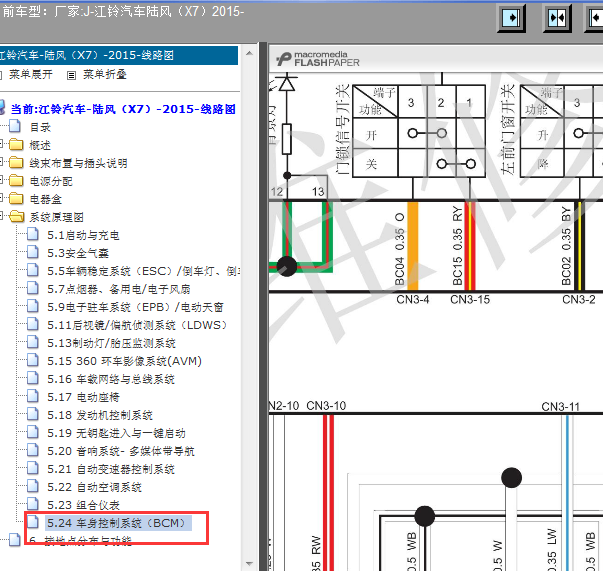Open the 概述 folder
The height and width of the screenshot is (571, 603).
(x=40, y=145)
